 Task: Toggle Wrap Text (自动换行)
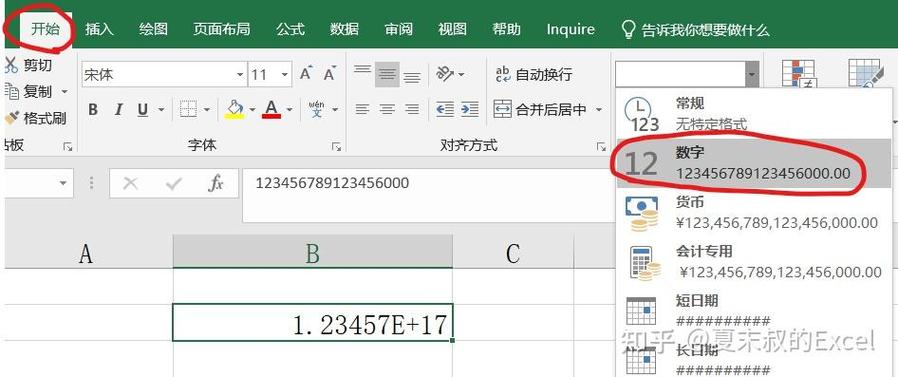(534, 74)
